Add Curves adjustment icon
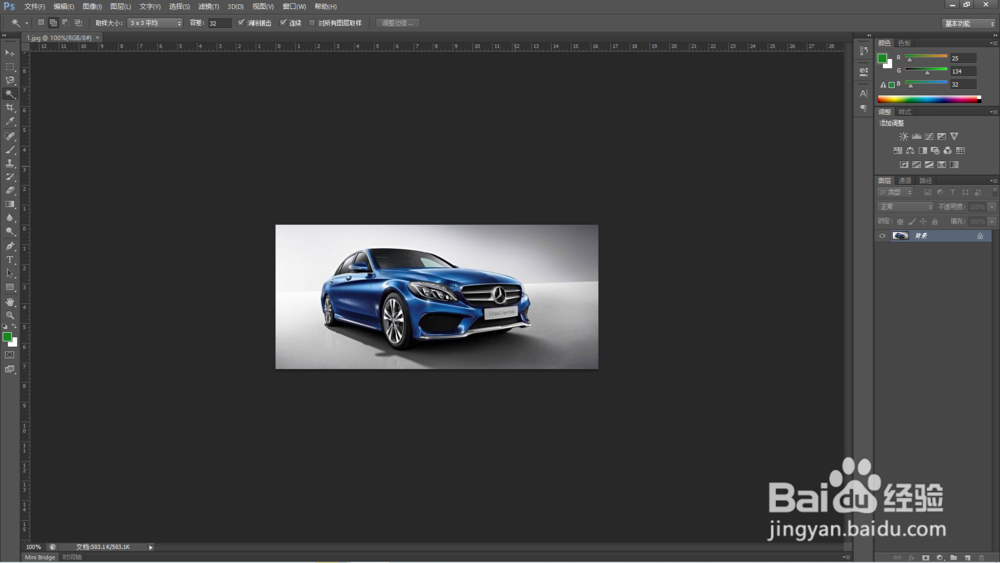Image resolution: width=1000 pixels, height=563 pixels. [x=929, y=136]
